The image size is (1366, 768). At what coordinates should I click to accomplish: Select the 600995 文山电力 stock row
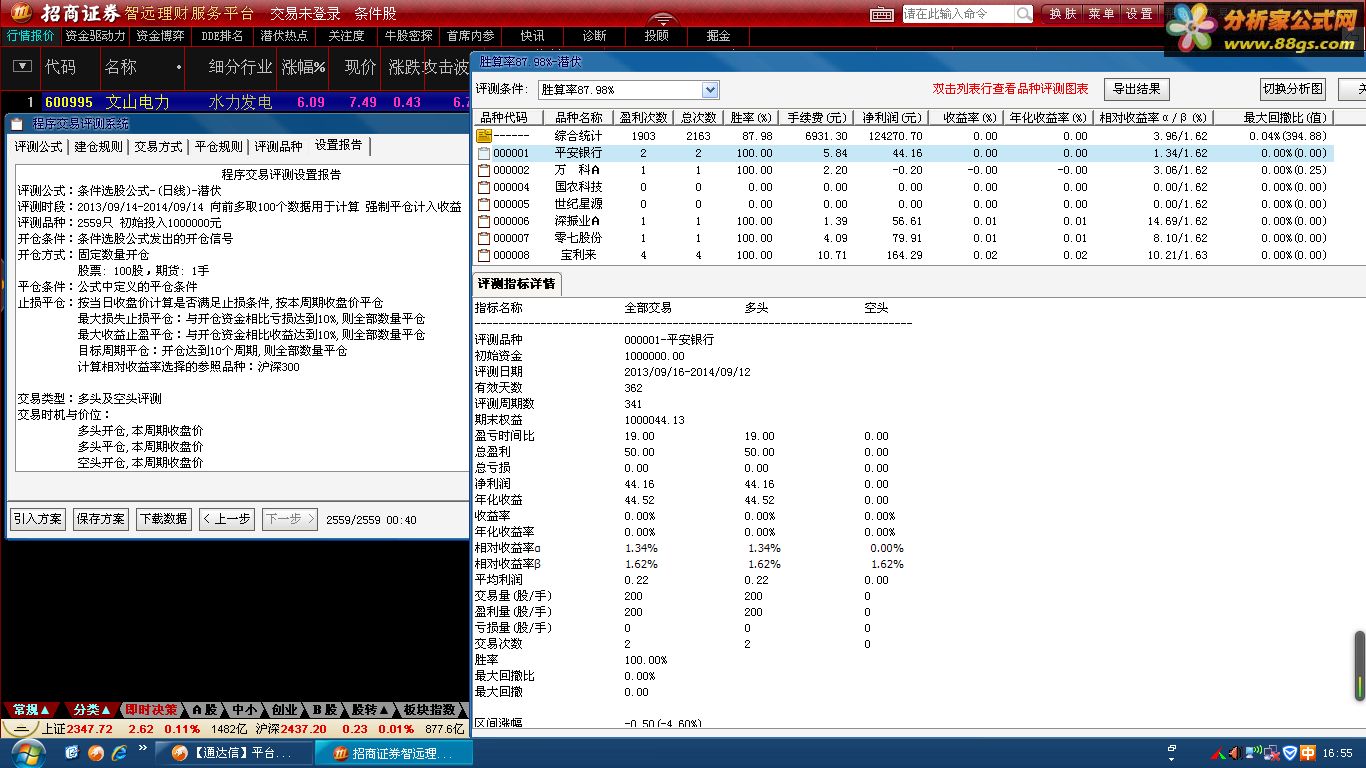pyautogui.click(x=237, y=102)
